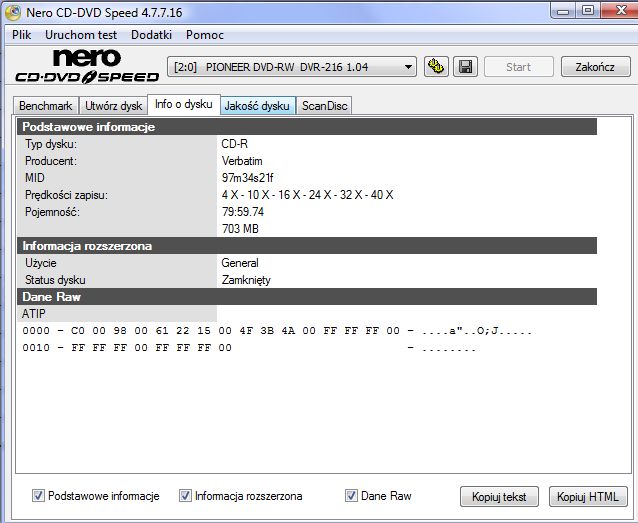Click the Start button
The height and width of the screenshot is (523, 638).
point(519,67)
